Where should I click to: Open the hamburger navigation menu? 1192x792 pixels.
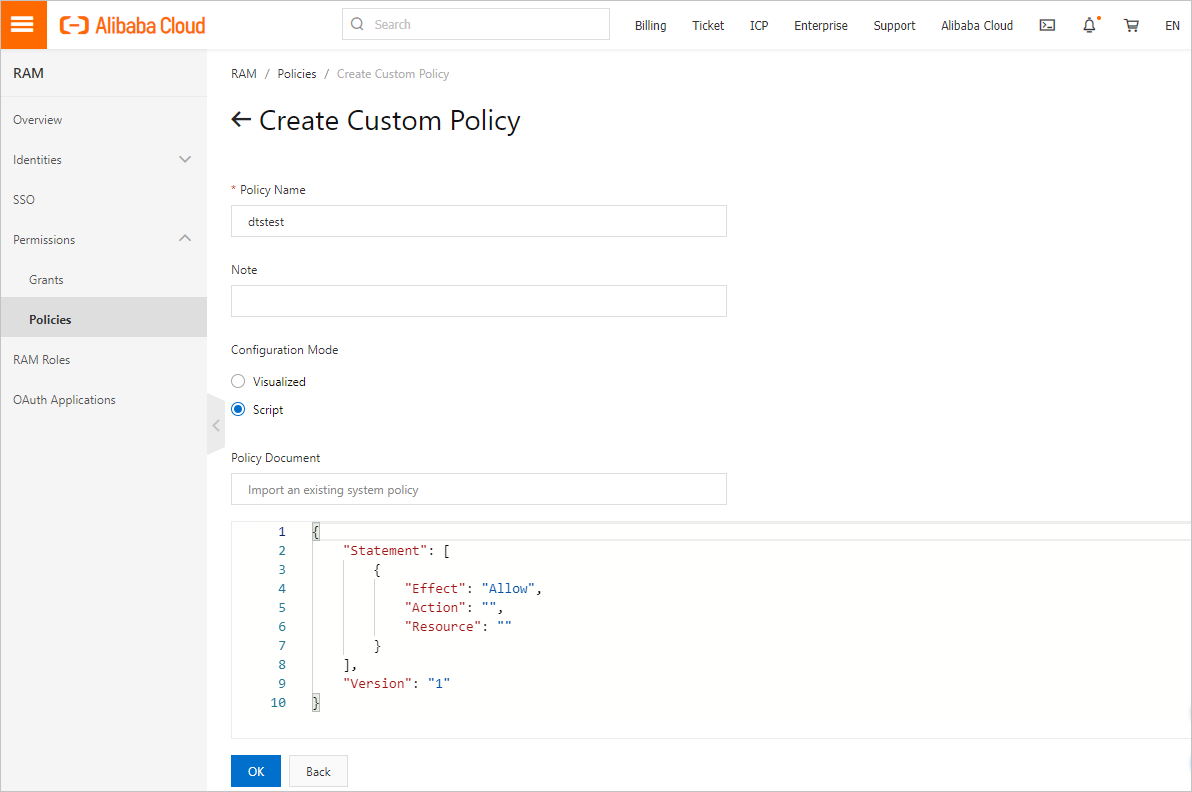pos(24,24)
